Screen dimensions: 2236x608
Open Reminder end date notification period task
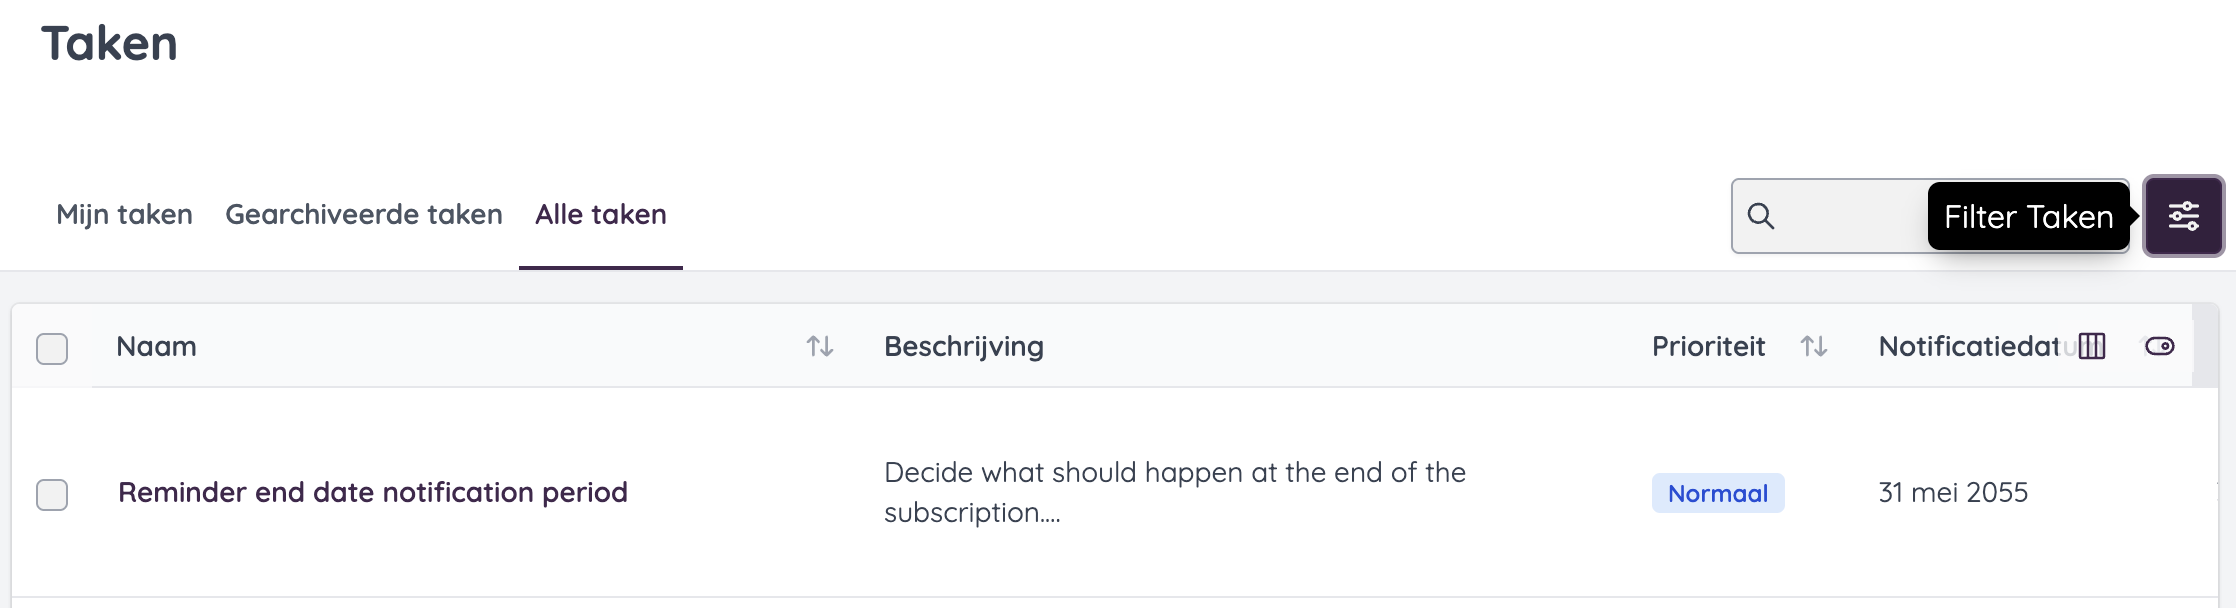[373, 492]
